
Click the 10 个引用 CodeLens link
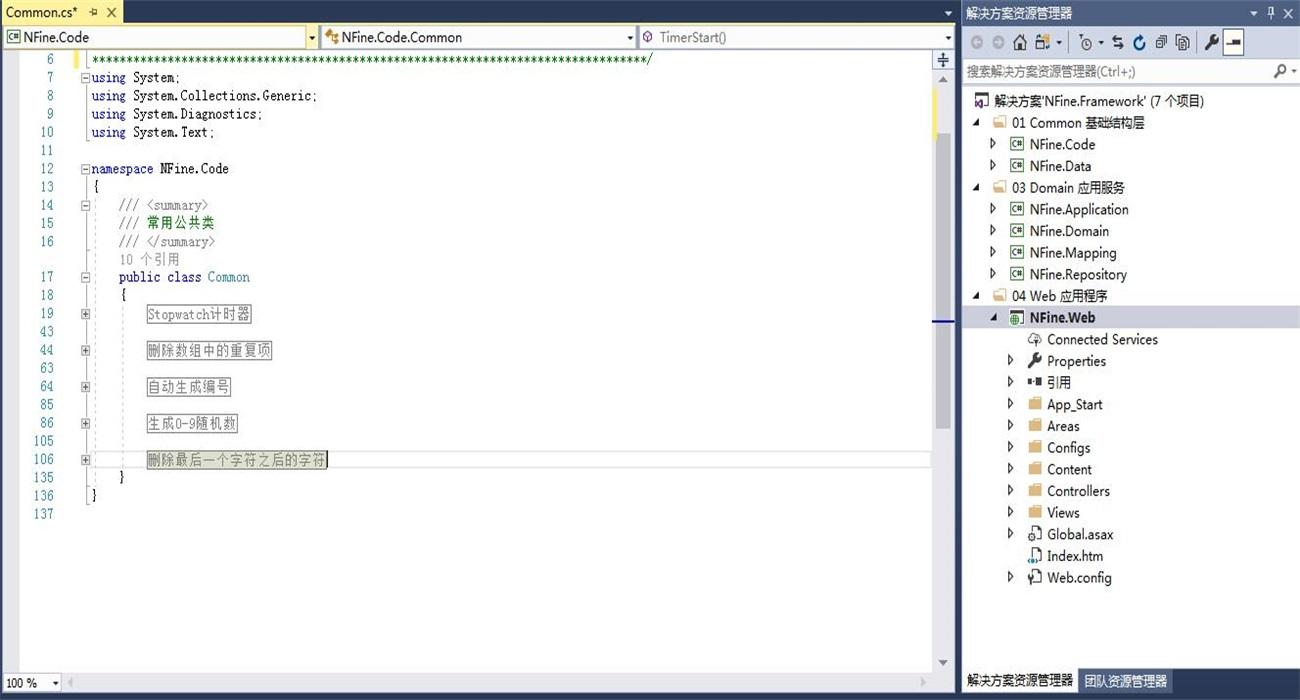[149, 259]
